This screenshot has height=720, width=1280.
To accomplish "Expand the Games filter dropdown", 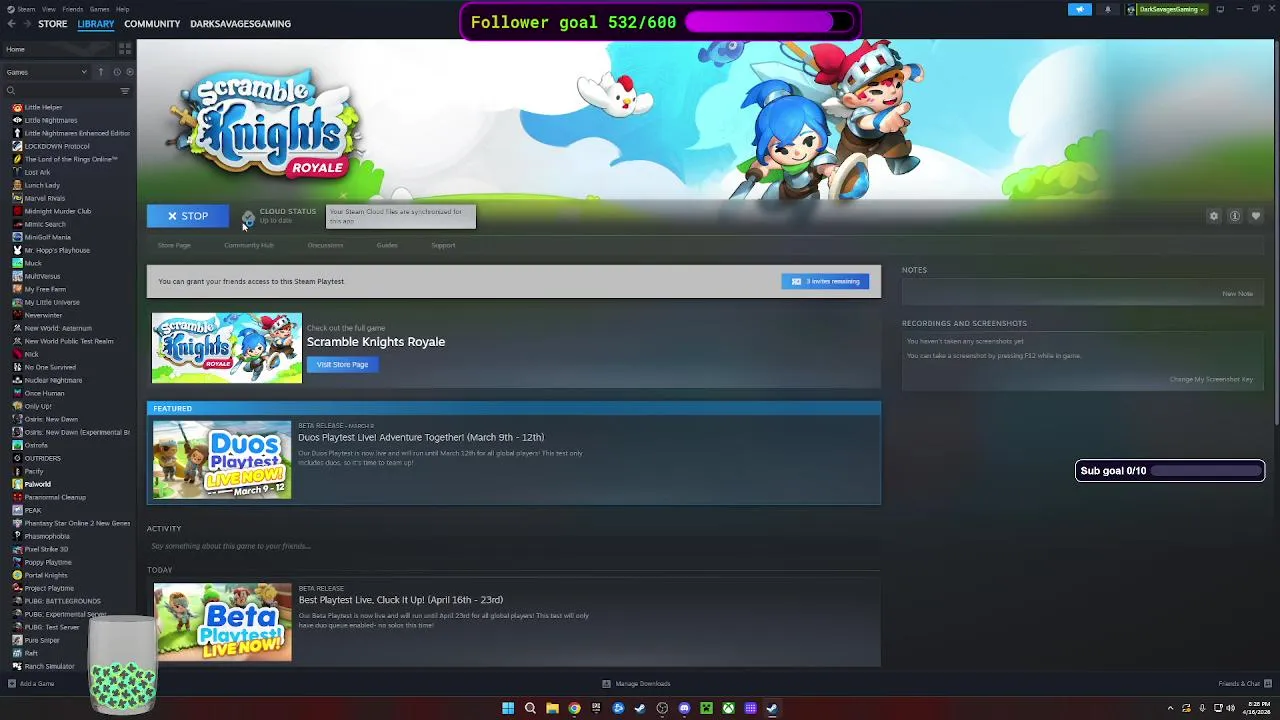I will (46, 72).
